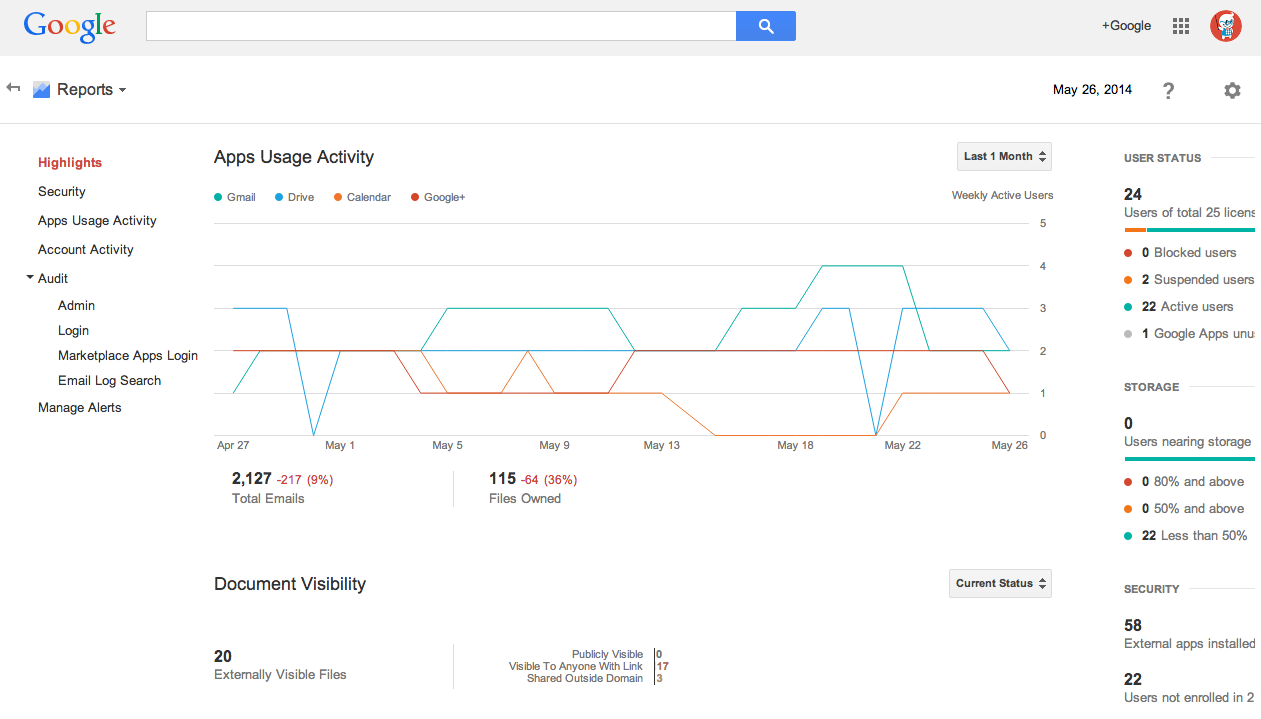Select Account Activity in the sidebar
Image resolution: width=1261 pixels, height=719 pixels.
[x=86, y=249]
